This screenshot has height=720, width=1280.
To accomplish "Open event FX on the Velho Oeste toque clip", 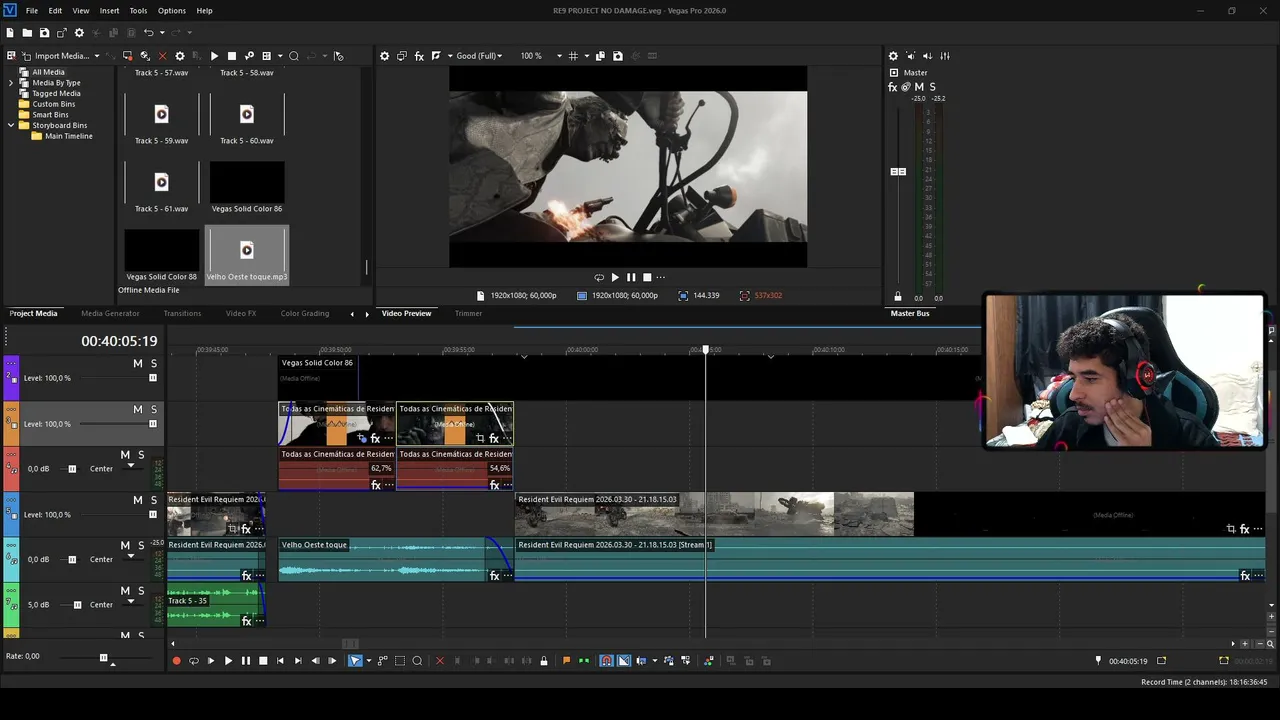I will 494,576.
